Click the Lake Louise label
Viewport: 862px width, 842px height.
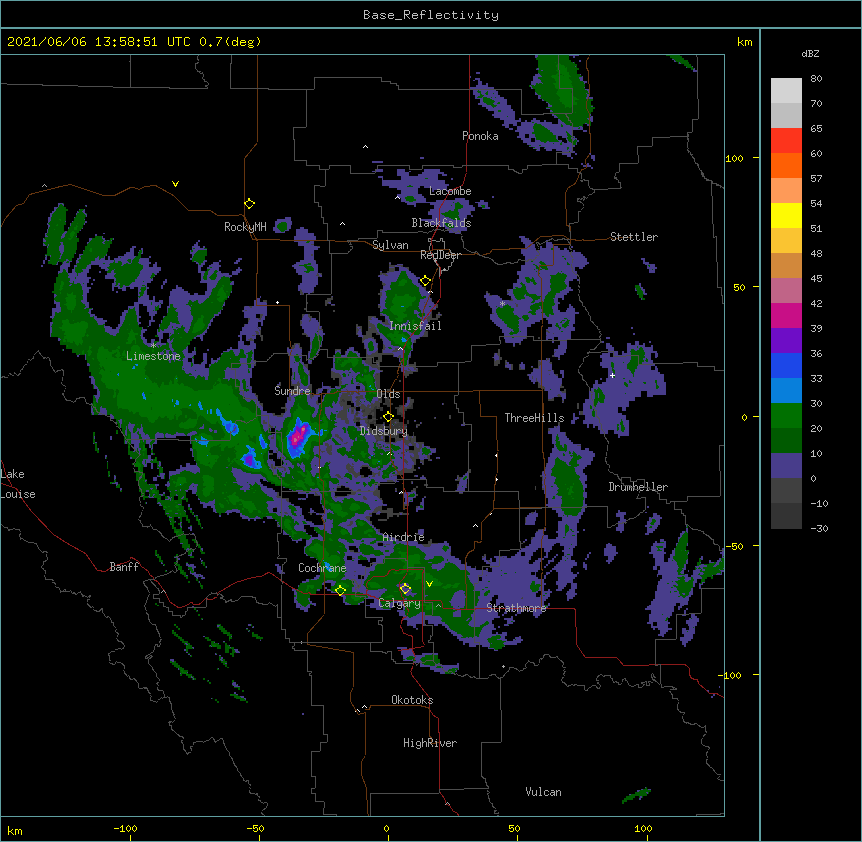pos(18,484)
